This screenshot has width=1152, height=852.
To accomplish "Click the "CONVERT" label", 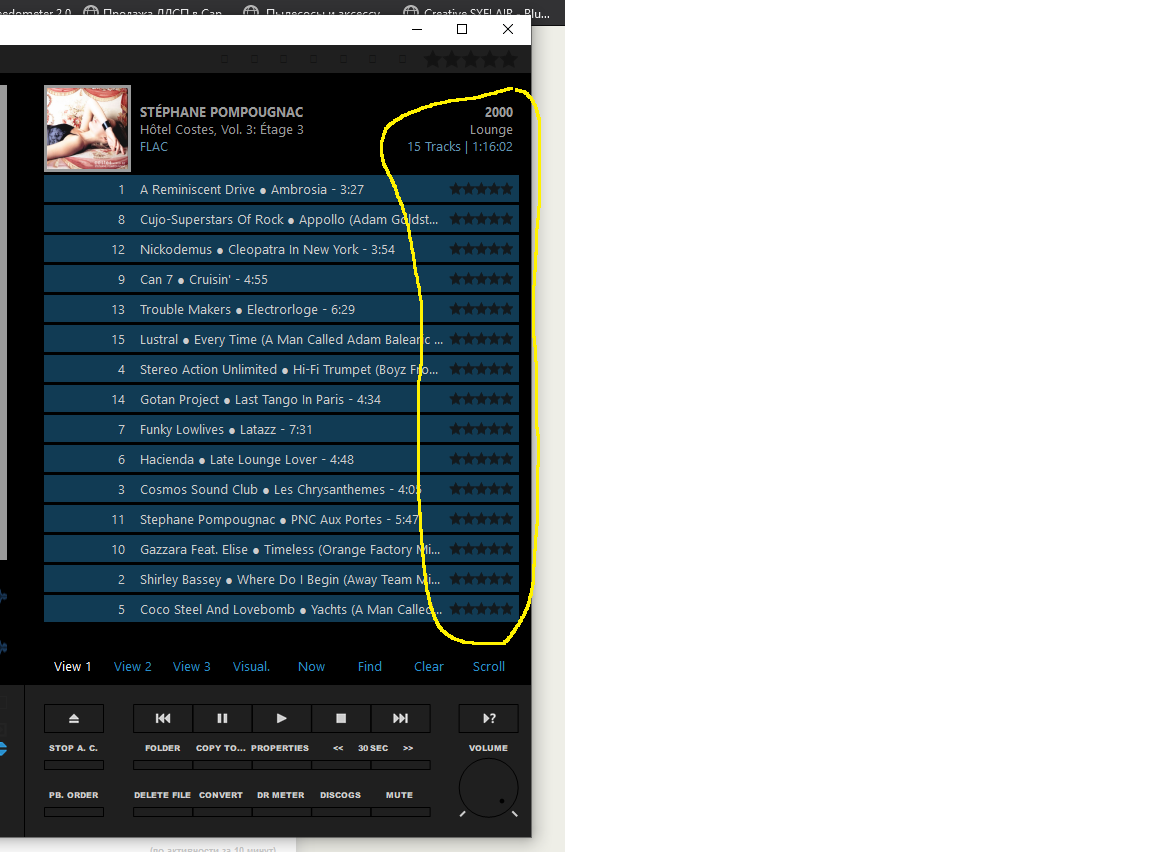I will coord(221,795).
